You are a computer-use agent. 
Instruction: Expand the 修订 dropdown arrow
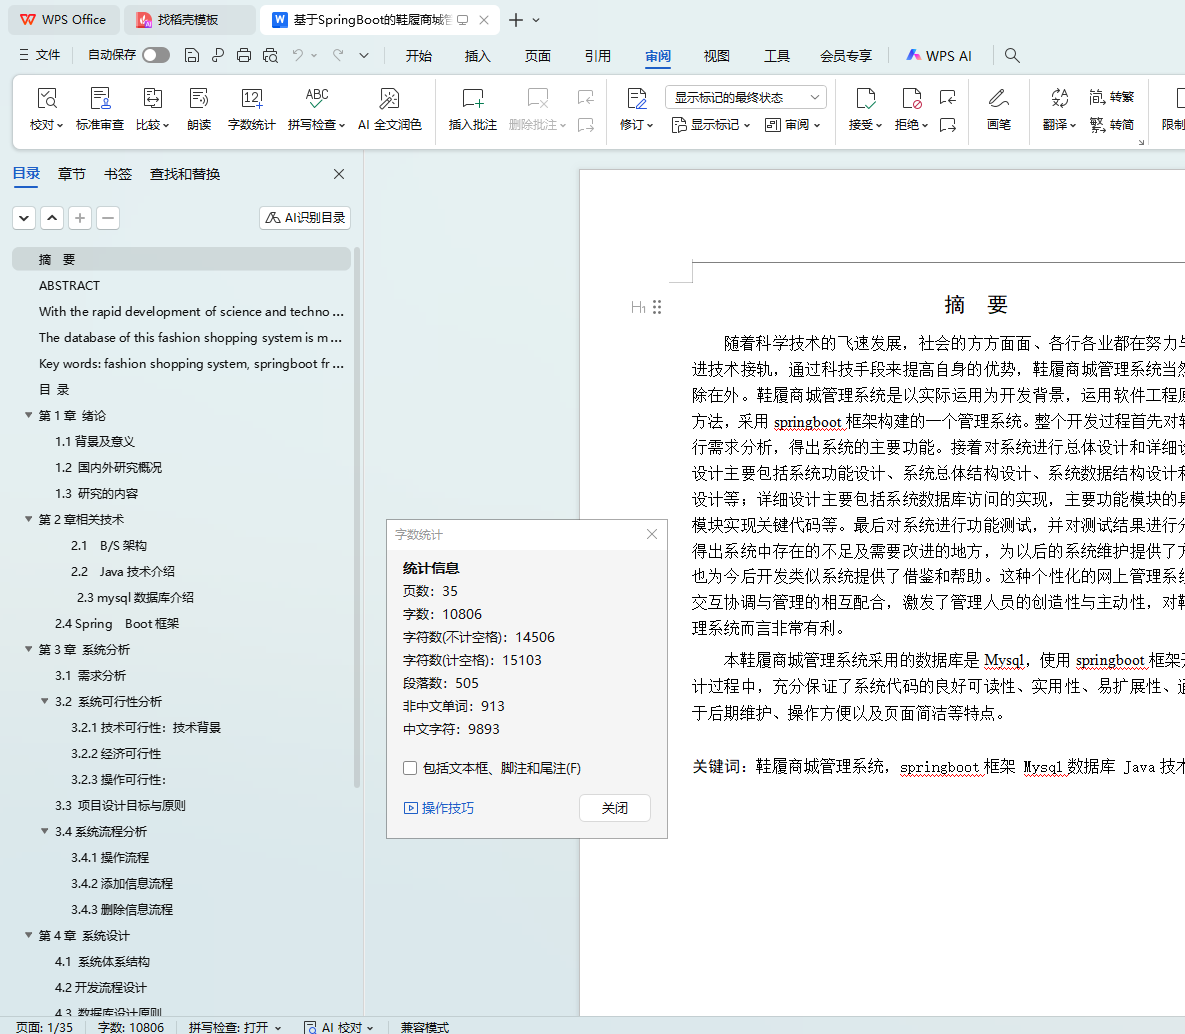coord(650,125)
